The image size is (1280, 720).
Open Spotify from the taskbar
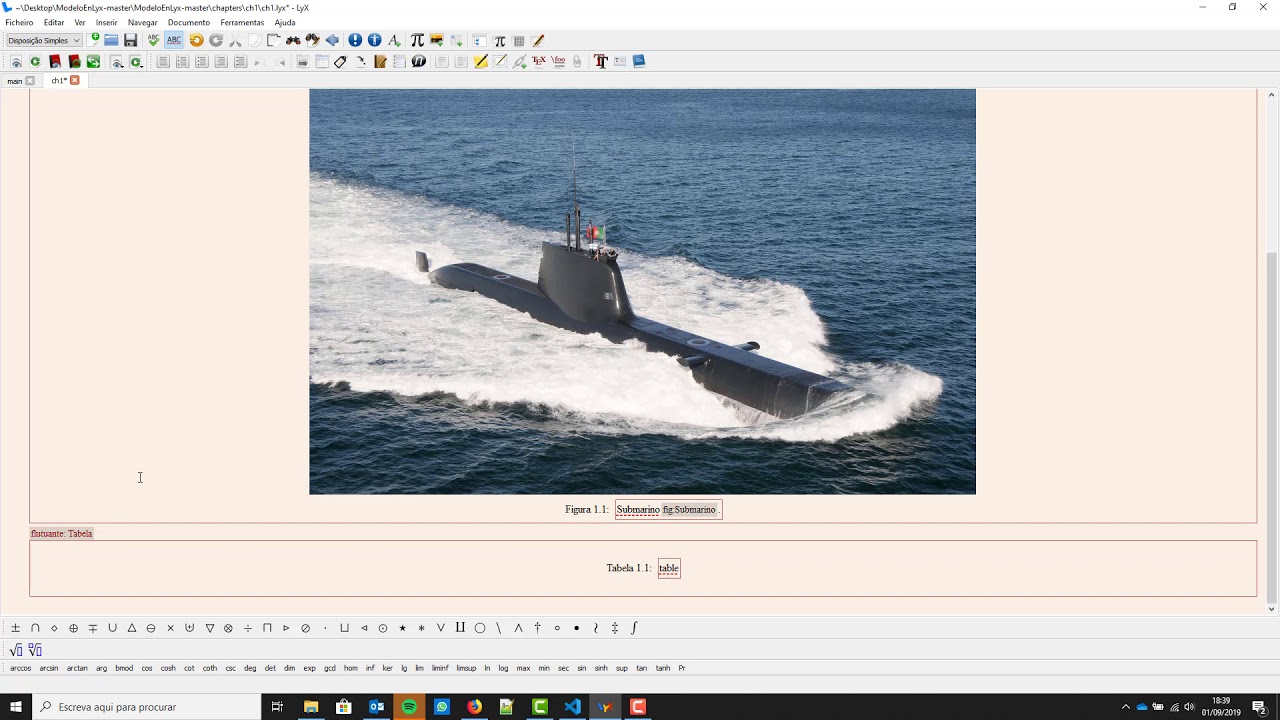coord(409,707)
